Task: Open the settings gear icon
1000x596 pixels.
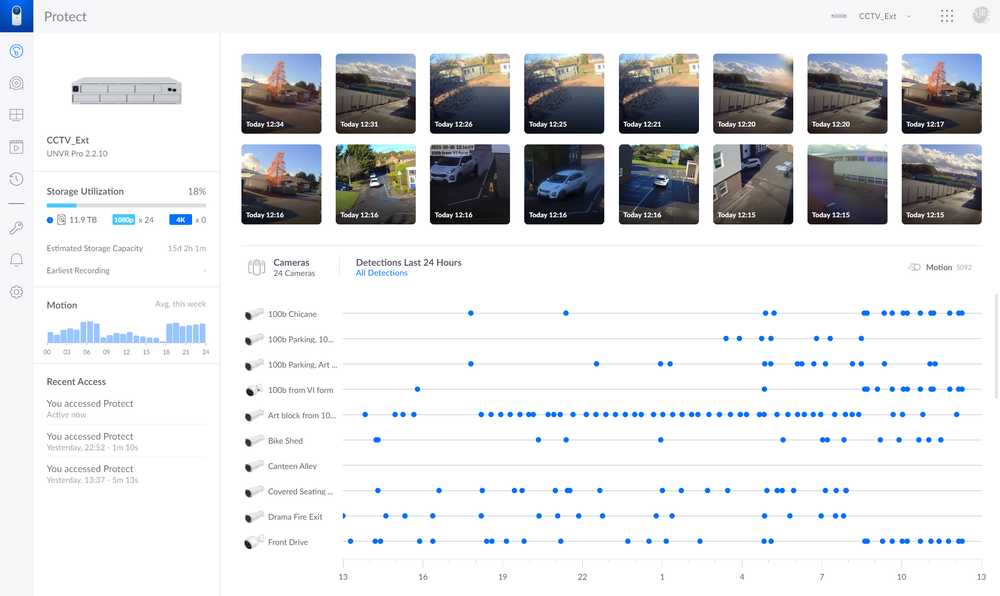Action: [16, 292]
